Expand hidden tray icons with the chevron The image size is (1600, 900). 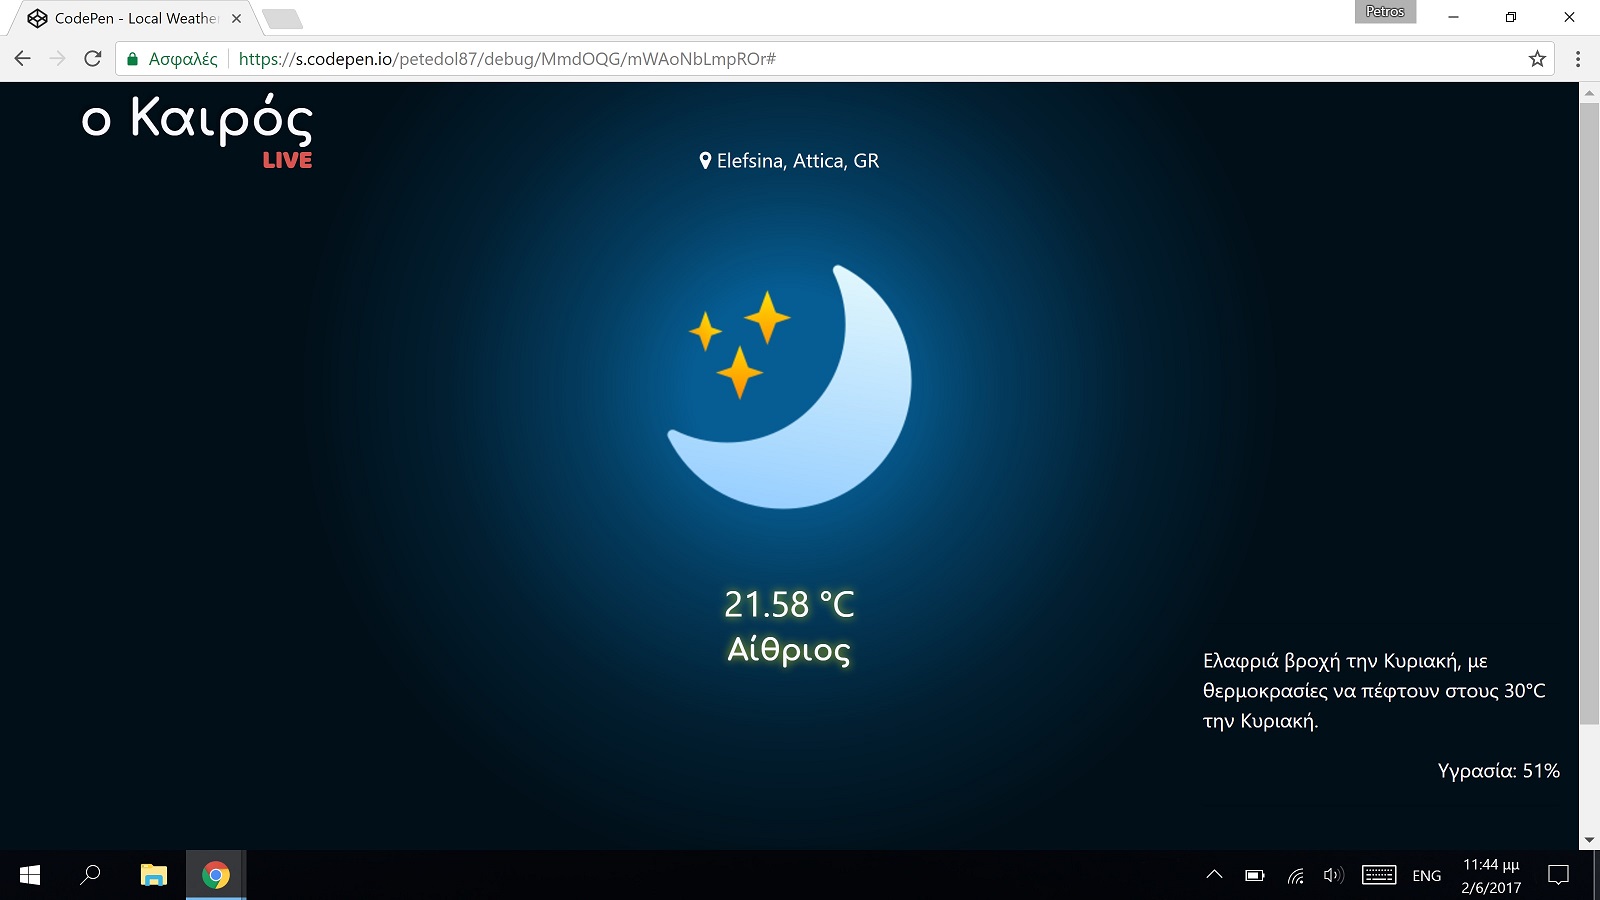(1214, 875)
